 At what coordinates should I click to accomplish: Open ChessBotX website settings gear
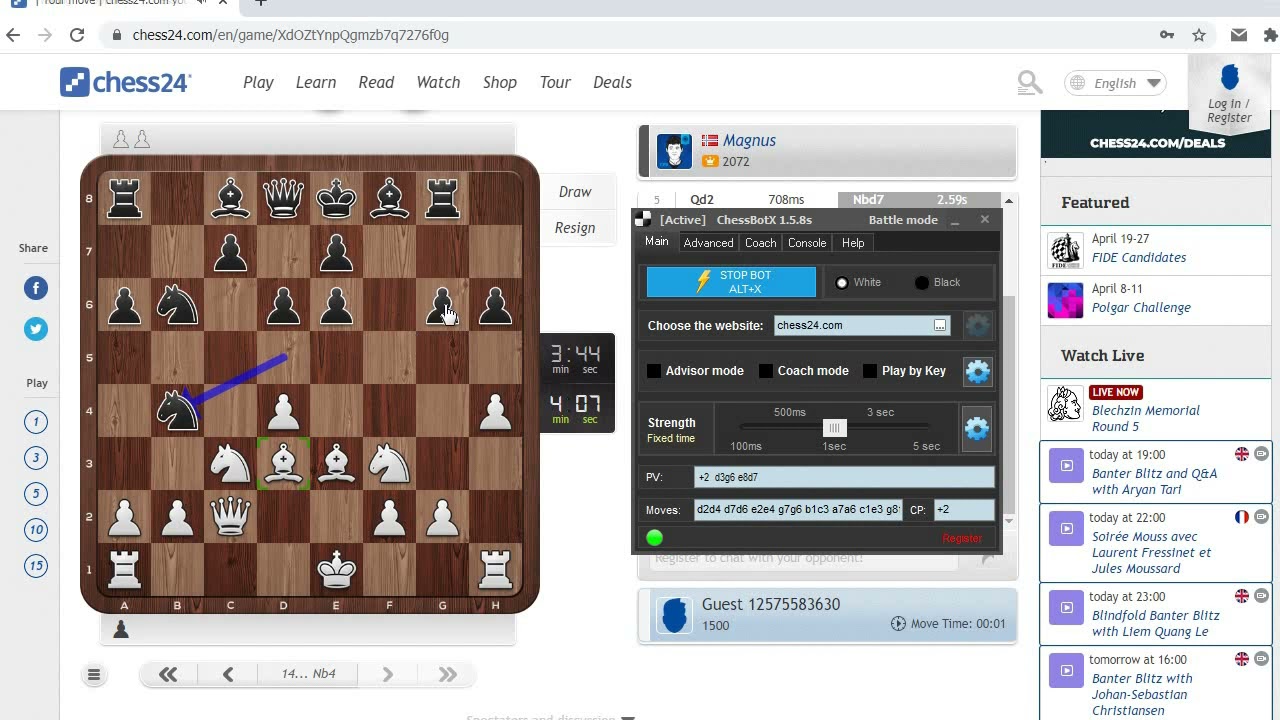(978, 325)
